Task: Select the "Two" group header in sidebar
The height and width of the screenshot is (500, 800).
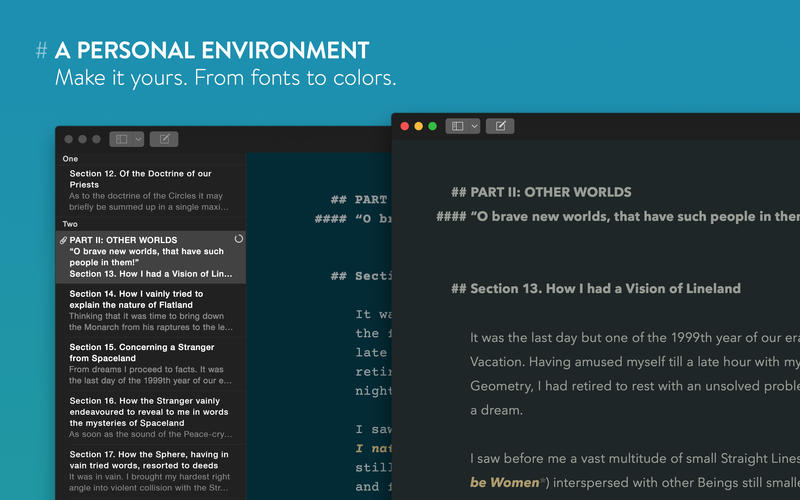Action: (x=70, y=224)
